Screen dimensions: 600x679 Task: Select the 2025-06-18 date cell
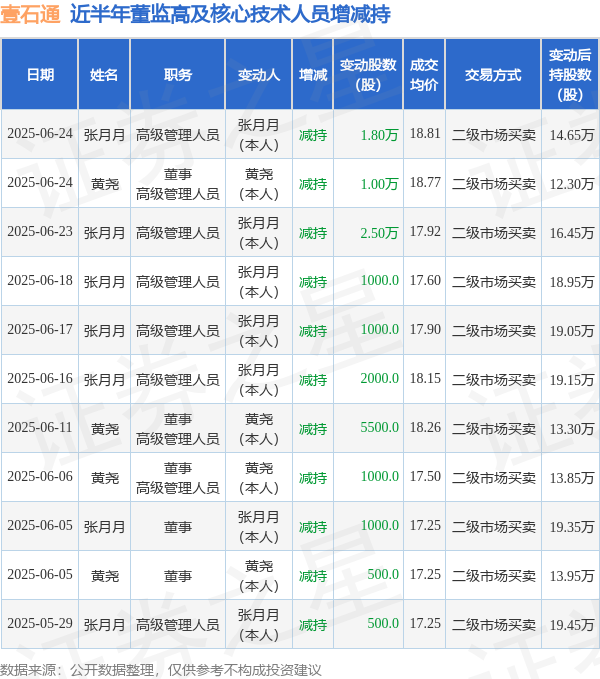click(x=40, y=281)
